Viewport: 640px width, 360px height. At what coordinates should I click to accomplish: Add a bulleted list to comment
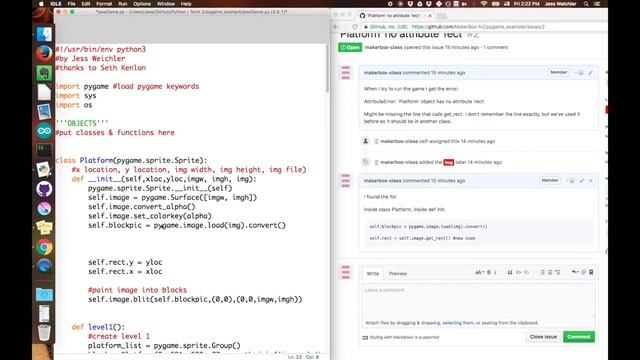[542, 272]
